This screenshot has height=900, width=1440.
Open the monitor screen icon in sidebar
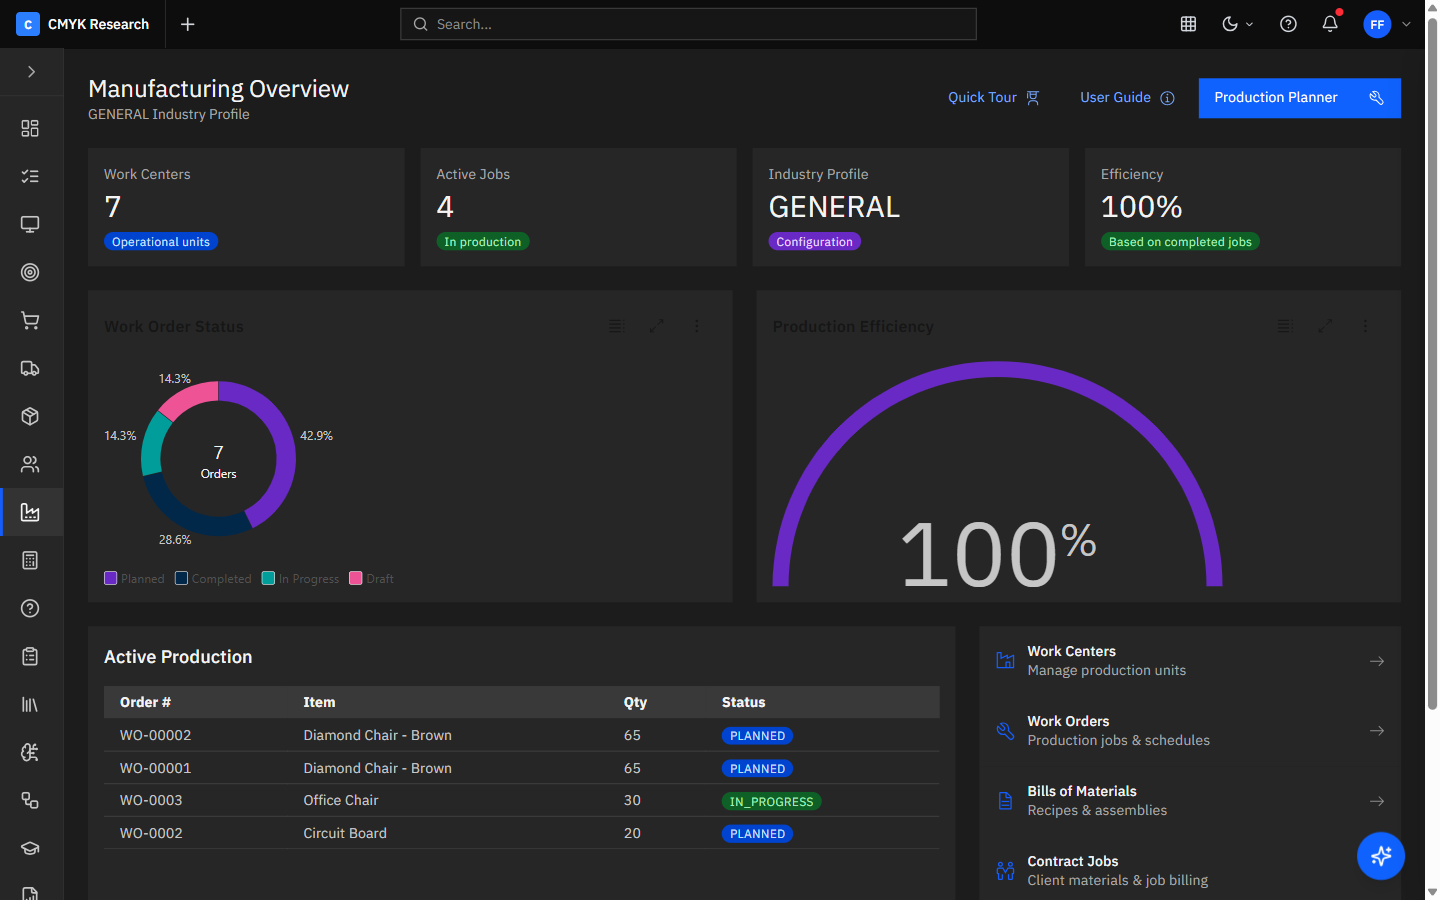coord(30,224)
